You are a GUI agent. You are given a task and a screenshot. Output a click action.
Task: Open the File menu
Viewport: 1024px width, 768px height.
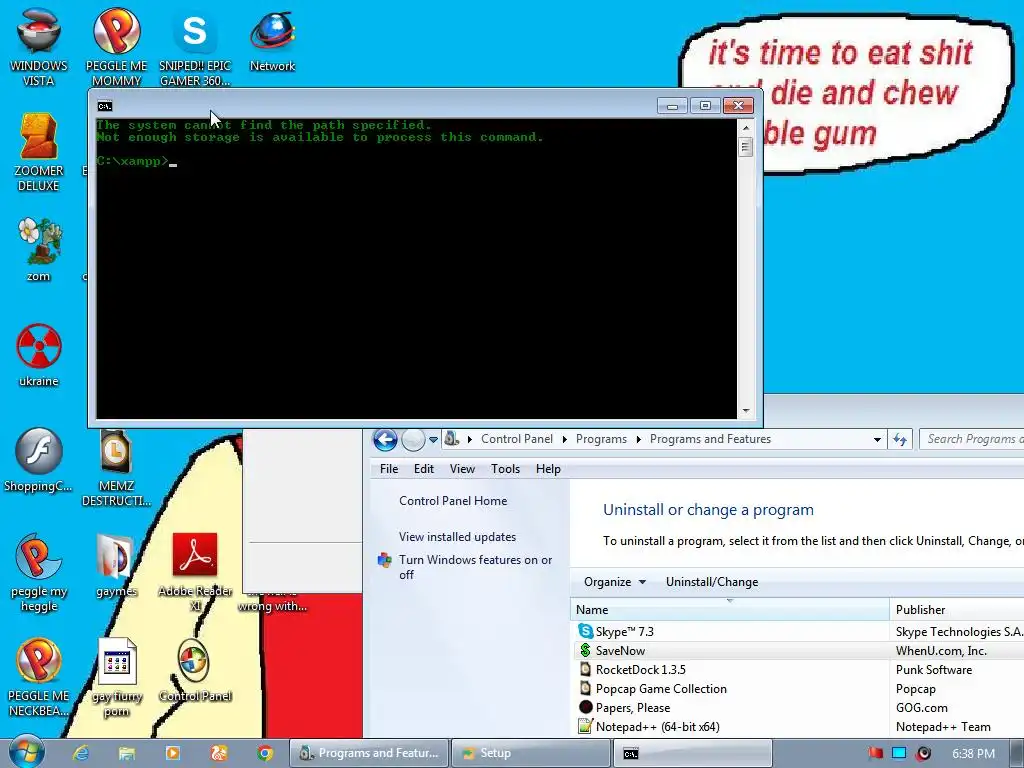pyautogui.click(x=389, y=469)
